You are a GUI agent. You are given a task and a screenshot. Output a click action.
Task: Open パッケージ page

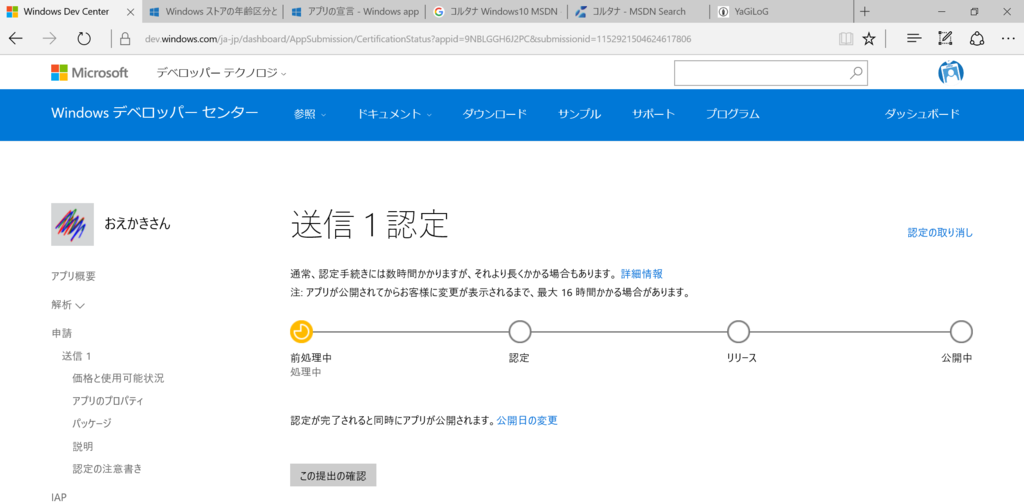(92, 423)
